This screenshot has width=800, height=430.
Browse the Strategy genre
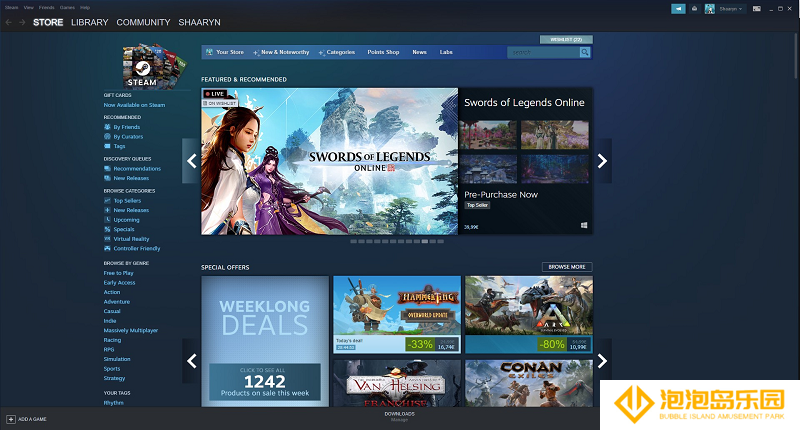point(114,378)
